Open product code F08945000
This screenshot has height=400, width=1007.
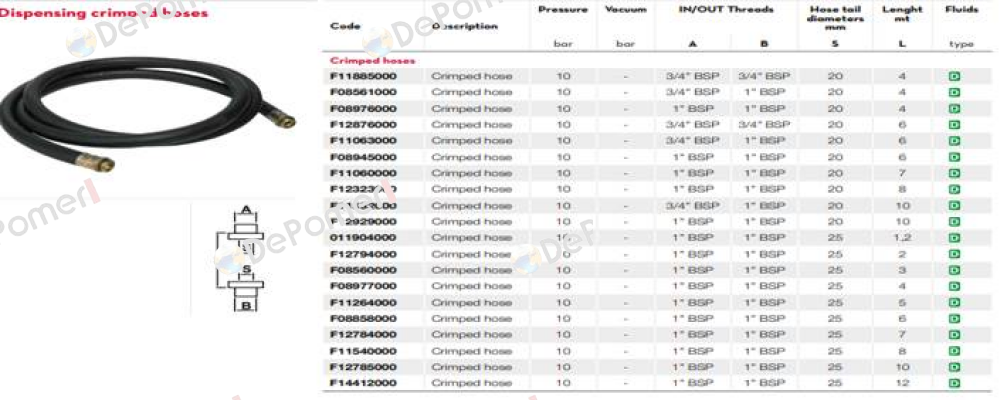pyautogui.click(x=363, y=157)
